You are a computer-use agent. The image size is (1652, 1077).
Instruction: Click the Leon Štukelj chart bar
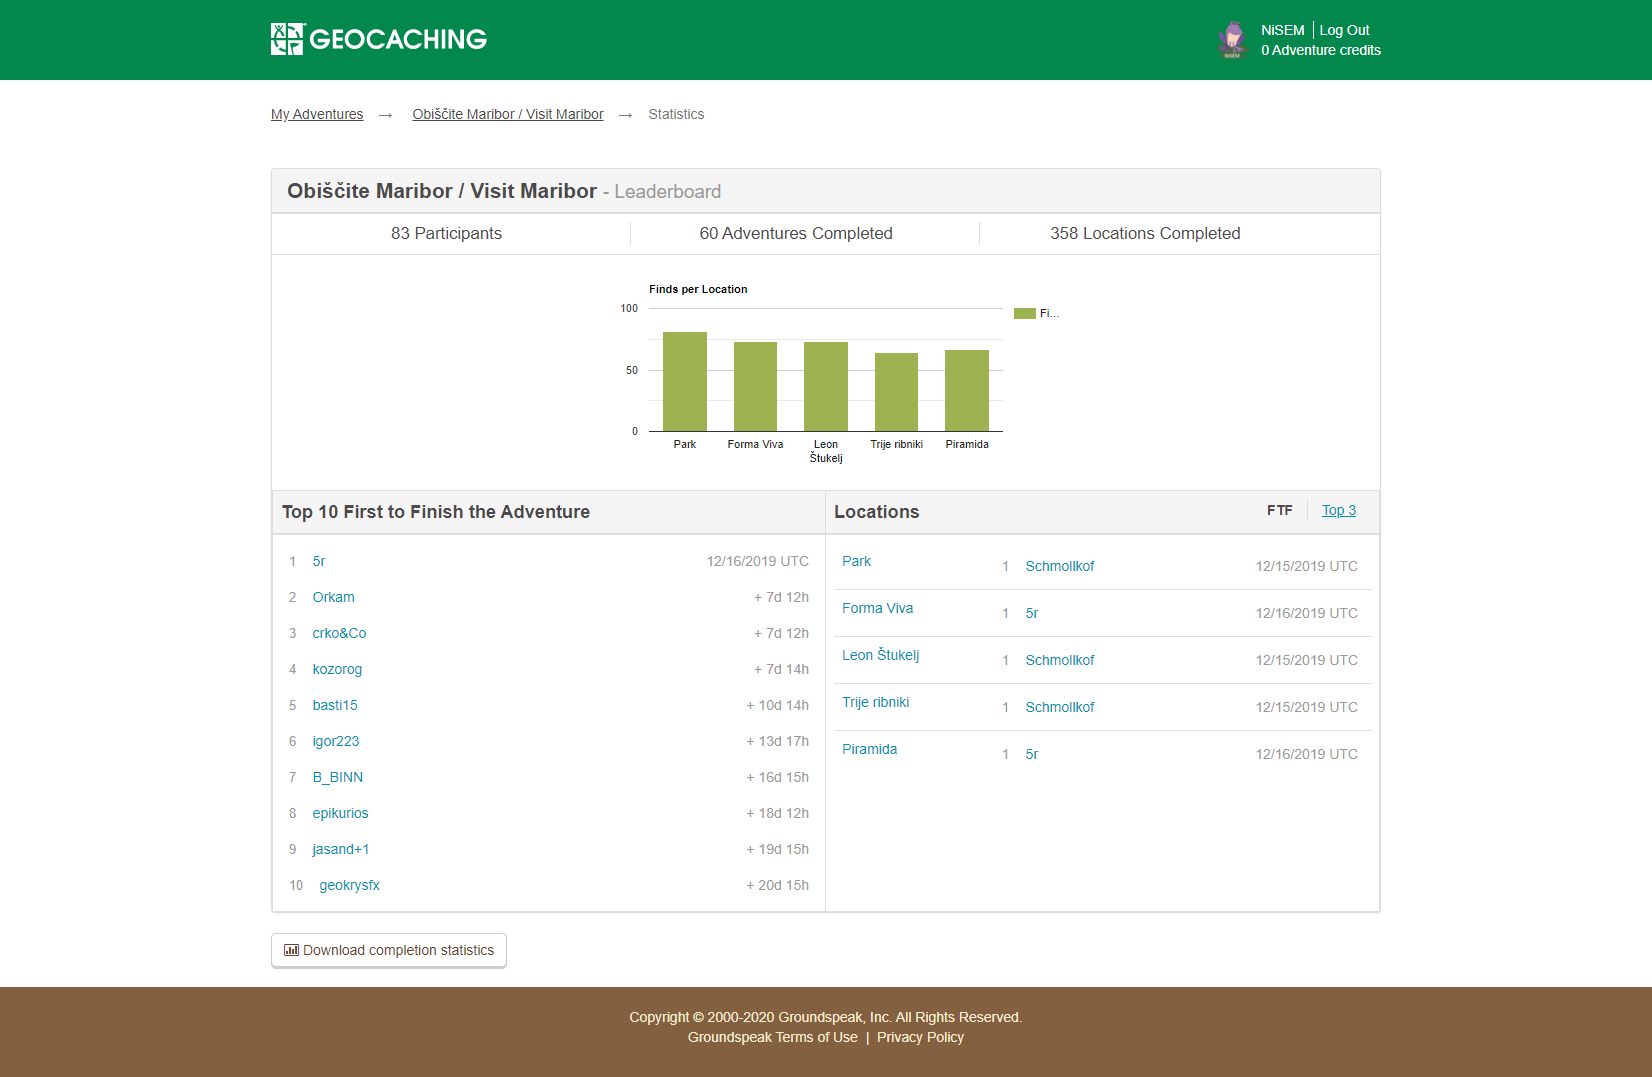click(x=826, y=387)
